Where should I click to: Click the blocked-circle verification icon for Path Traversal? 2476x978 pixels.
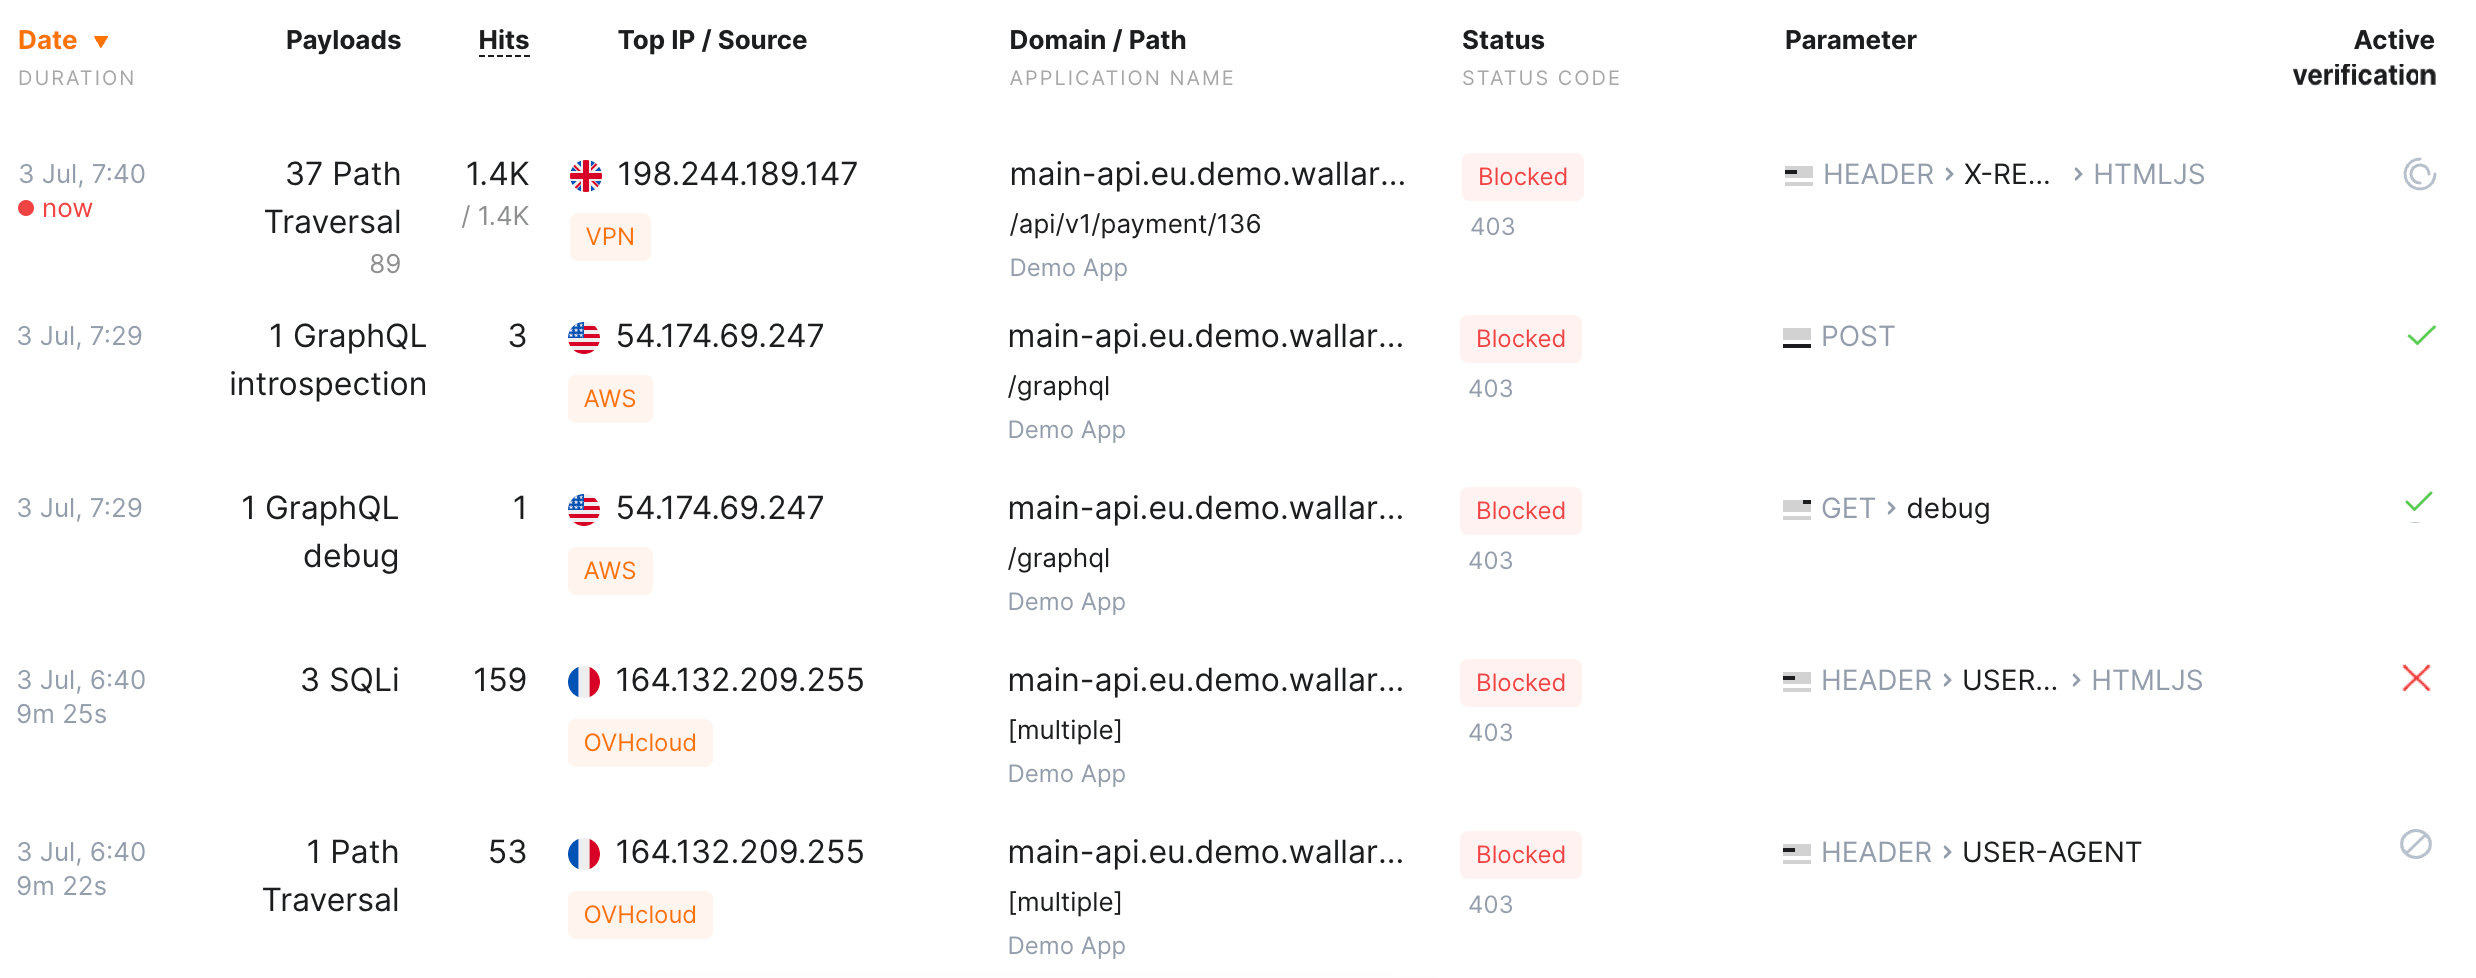click(2416, 845)
